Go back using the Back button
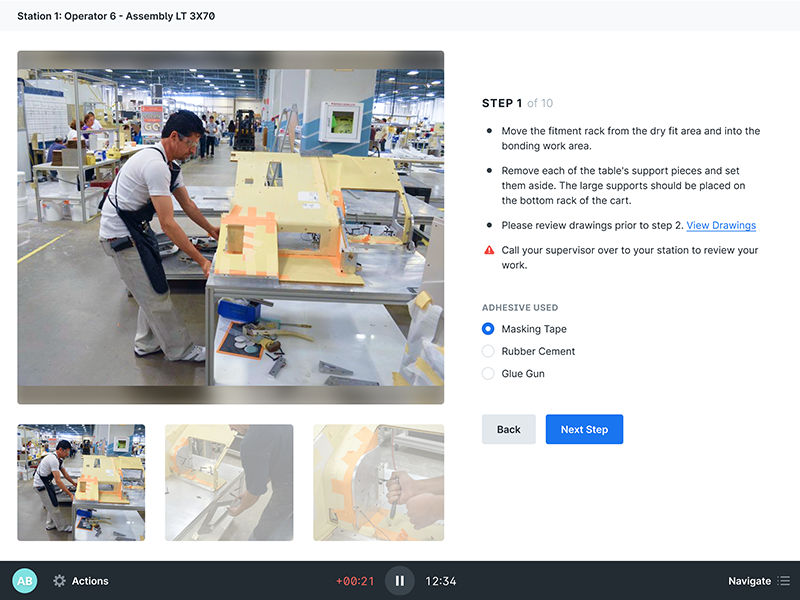Viewport: 800px width, 600px height. click(x=508, y=429)
